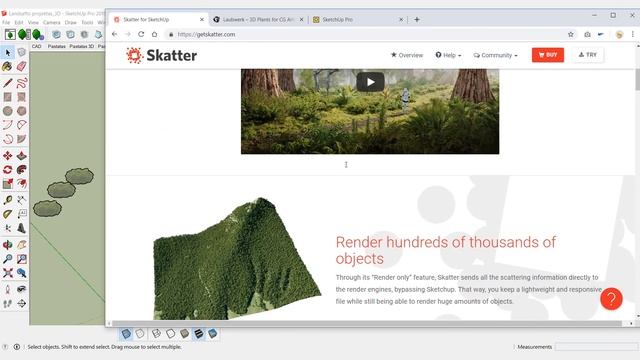Pick the Pie arc tool
The height and width of the screenshot is (360, 640).
point(22,139)
